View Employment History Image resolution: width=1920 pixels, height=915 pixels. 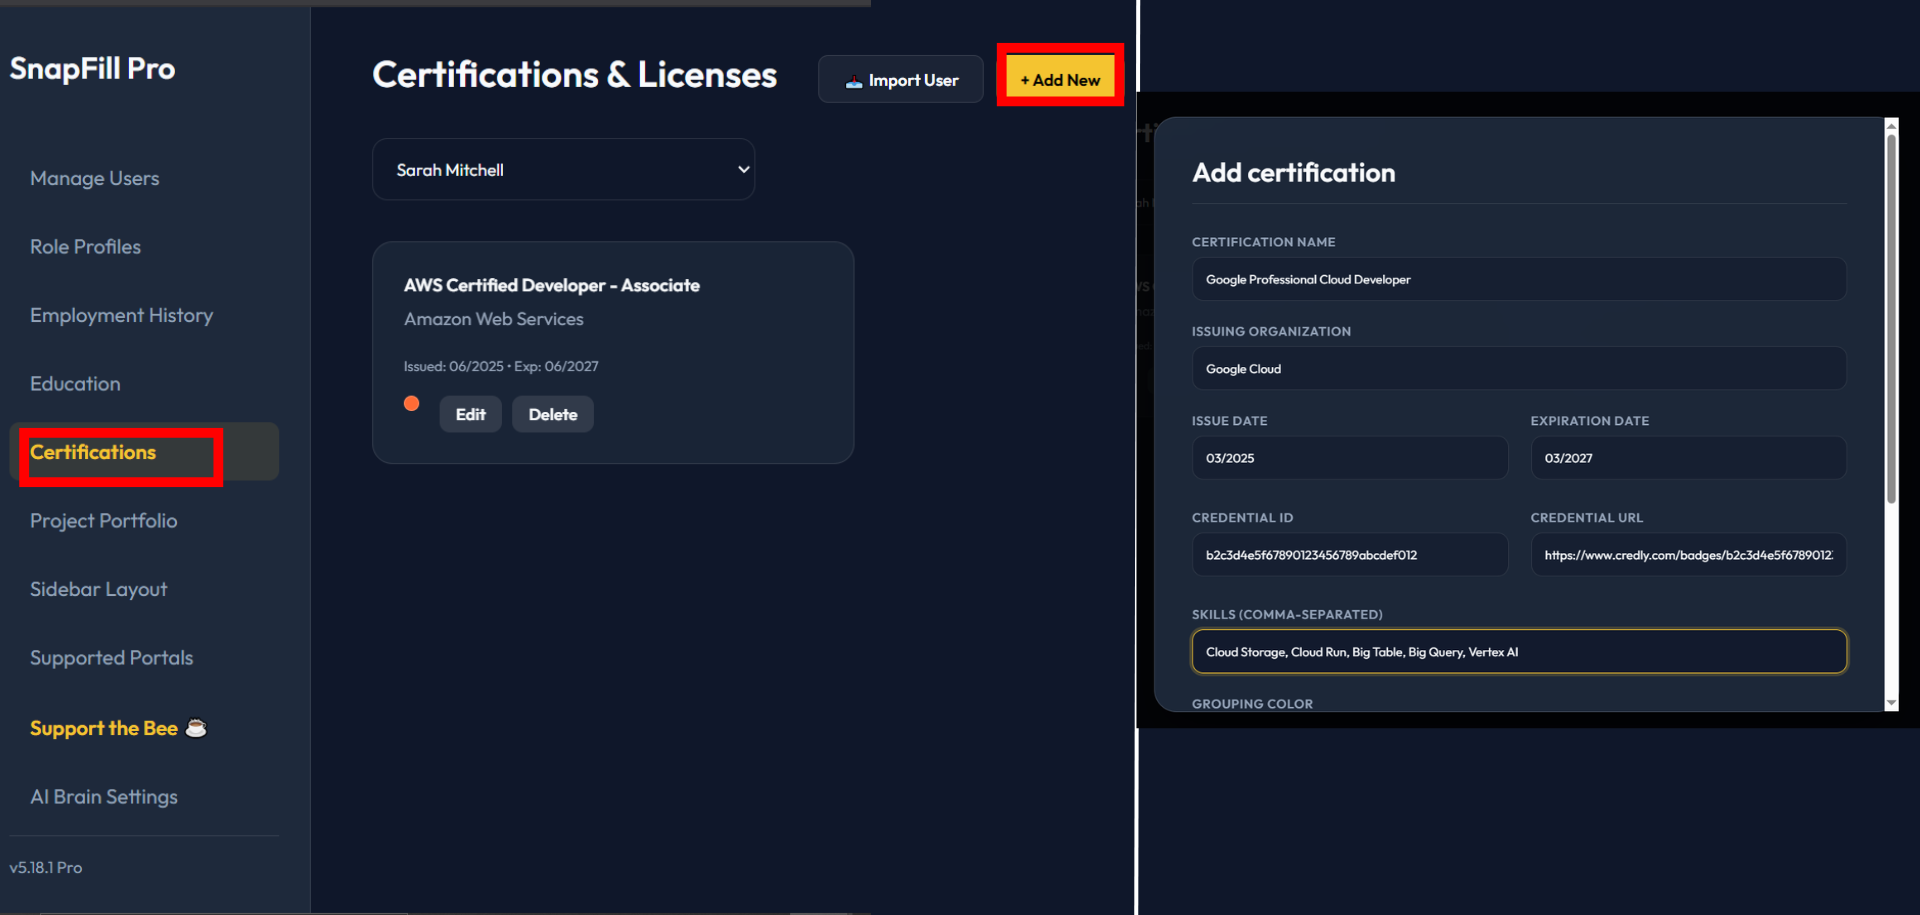pyautogui.click(x=121, y=315)
